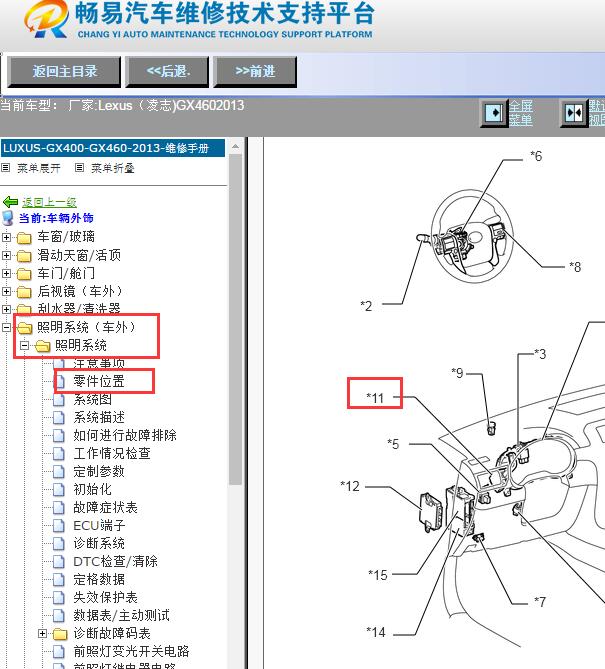
Task: Click the 定格数据 document icon
Action: pos(59,580)
